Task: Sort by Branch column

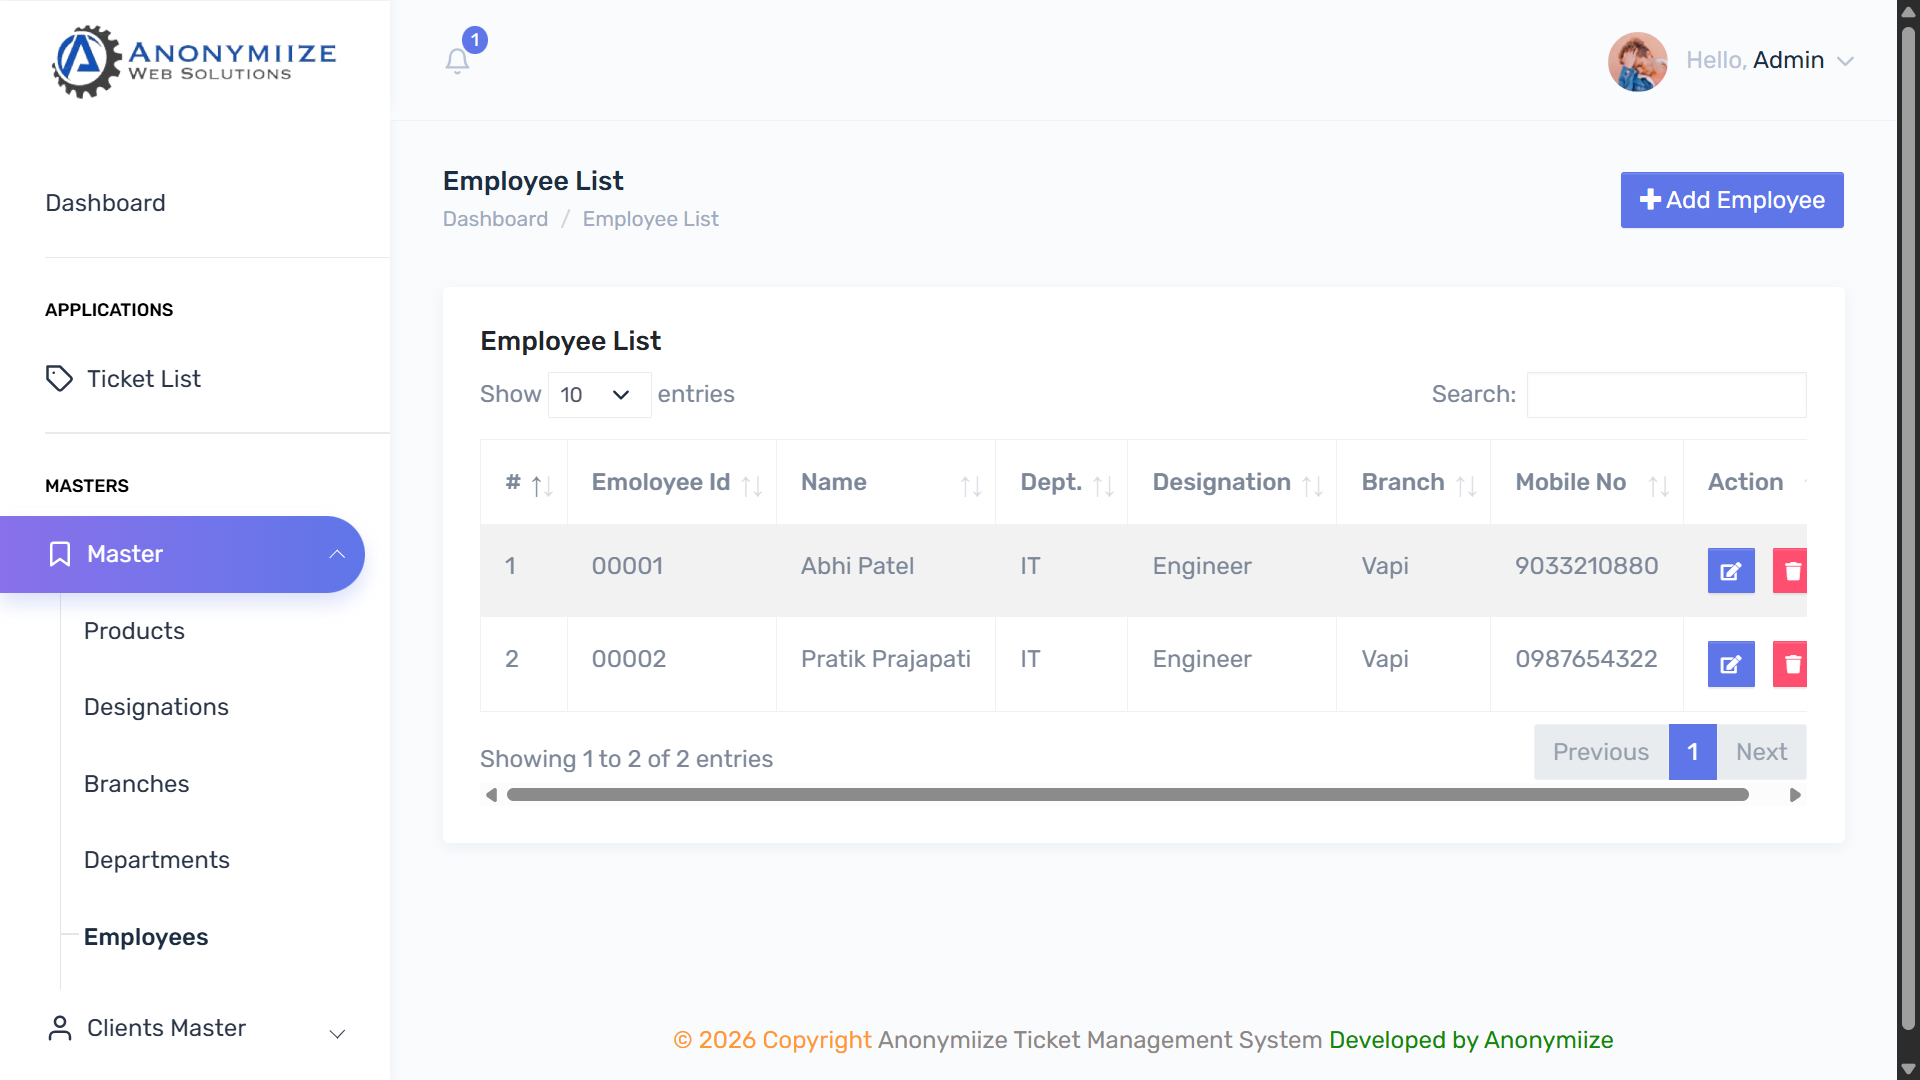Action: 1414,482
